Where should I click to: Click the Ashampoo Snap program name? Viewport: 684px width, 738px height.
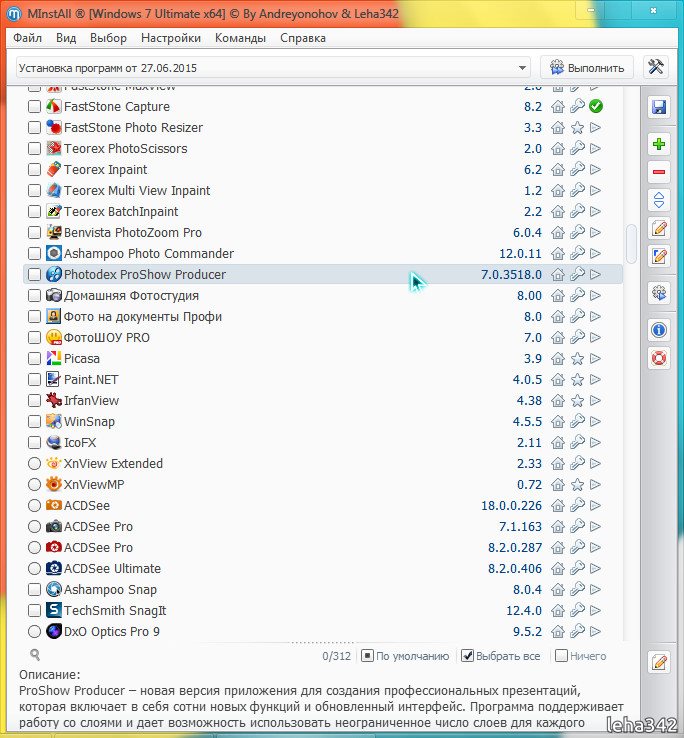click(x=110, y=589)
